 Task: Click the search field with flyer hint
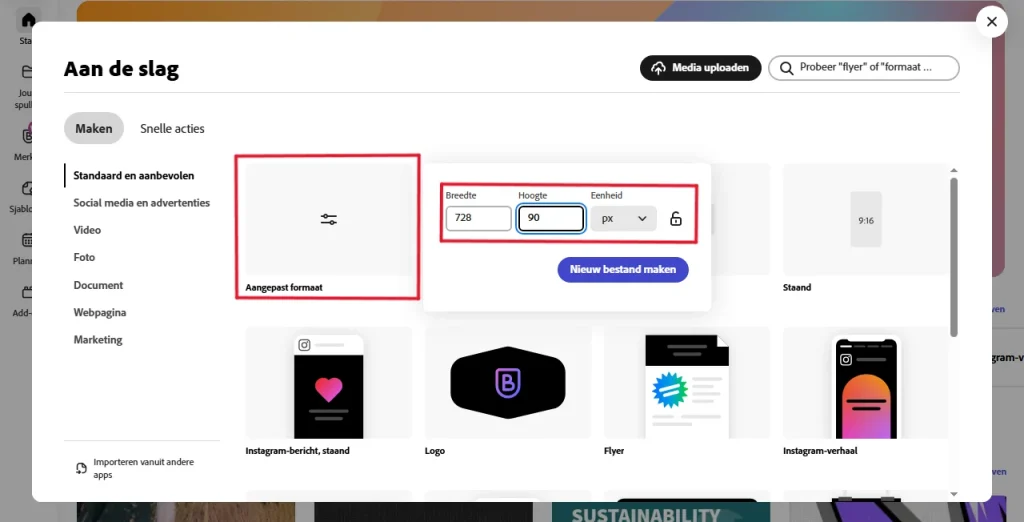[x=864, y=68]
